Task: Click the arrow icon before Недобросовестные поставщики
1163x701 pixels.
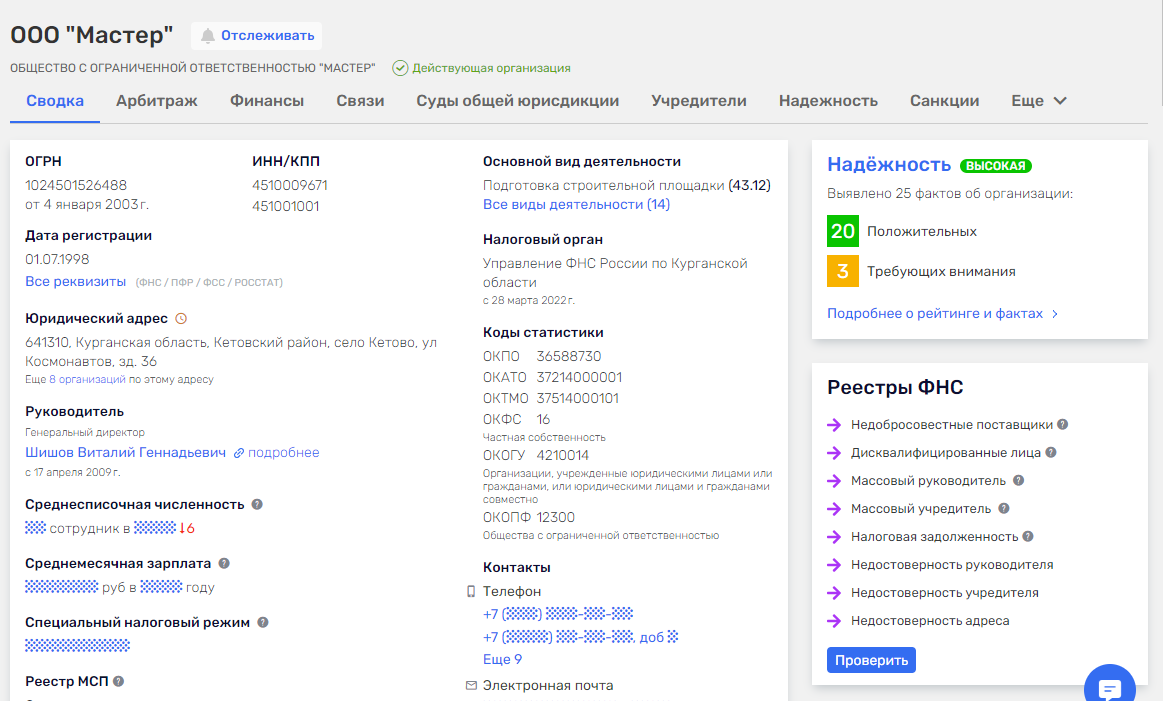Action: point(834,425)
